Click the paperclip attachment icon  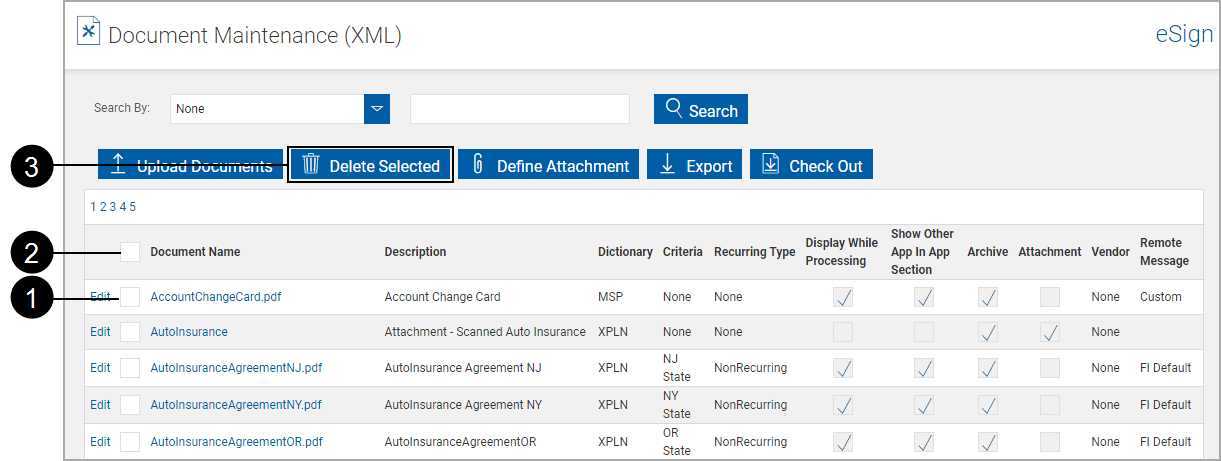click(477, 165)
